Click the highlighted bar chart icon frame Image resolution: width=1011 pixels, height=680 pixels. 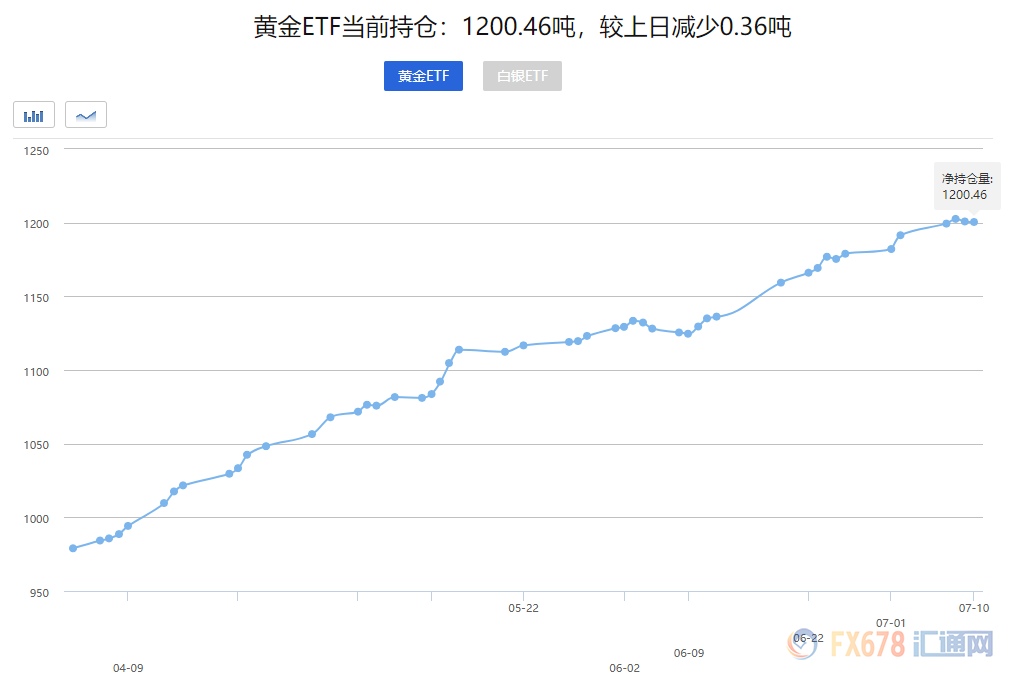pos(33,114)
